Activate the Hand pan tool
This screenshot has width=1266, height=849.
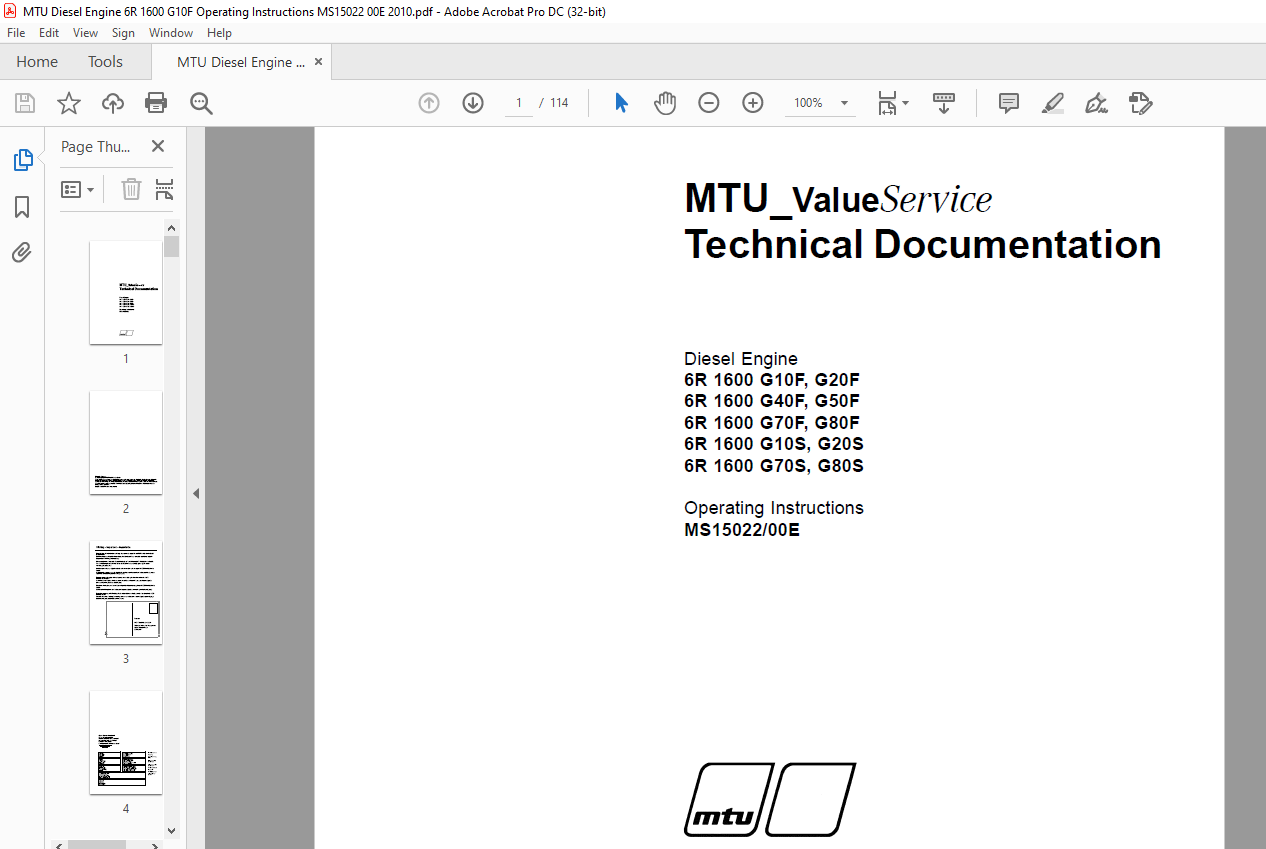pos(665,103)
